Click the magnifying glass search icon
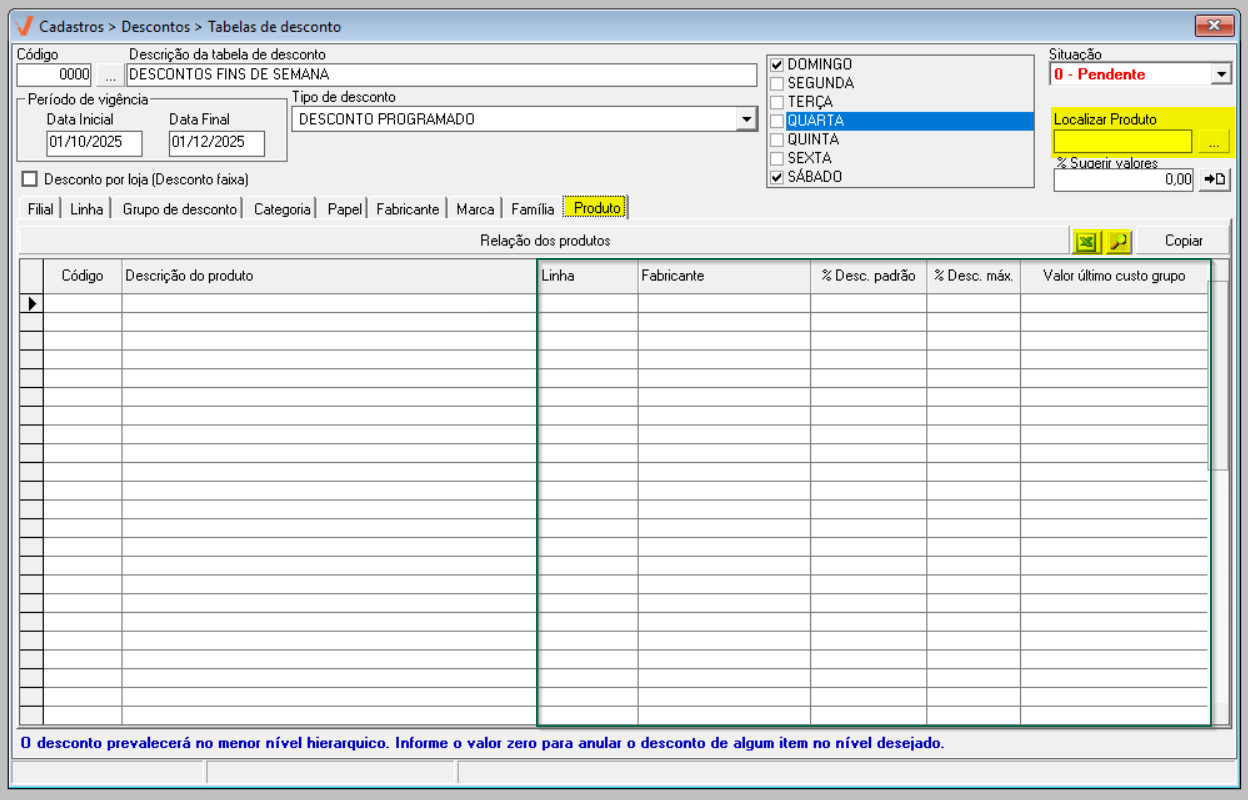The image size is (1248, 800). click(1118, 241)
